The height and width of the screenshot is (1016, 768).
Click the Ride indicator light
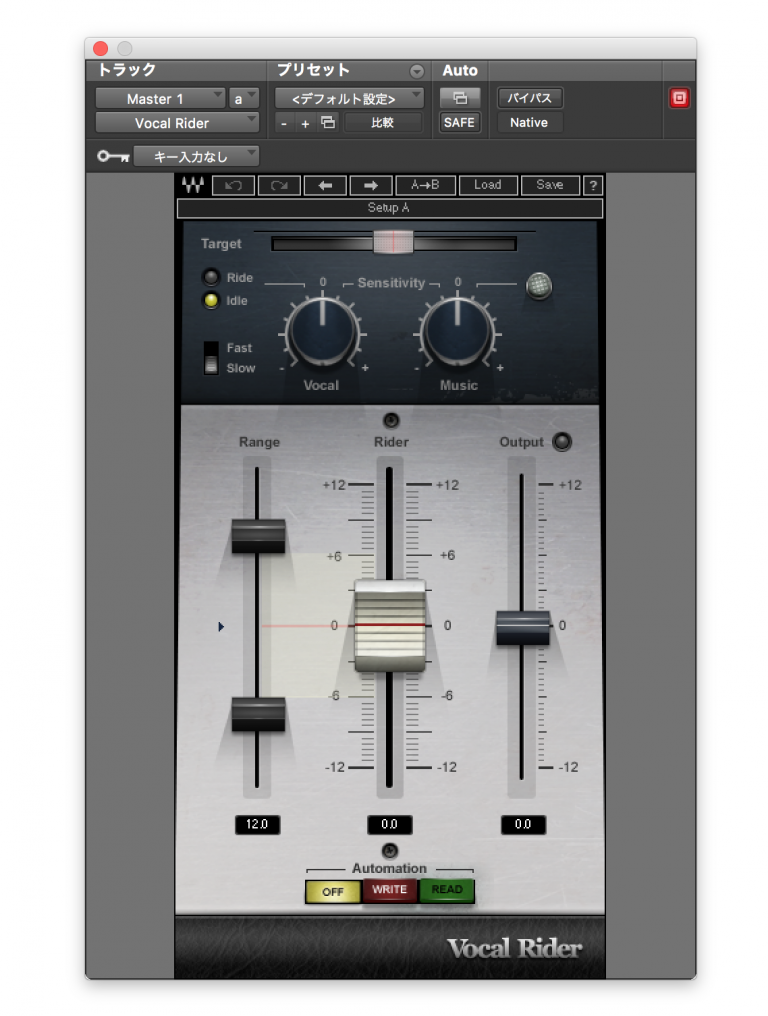pos(211,277)
